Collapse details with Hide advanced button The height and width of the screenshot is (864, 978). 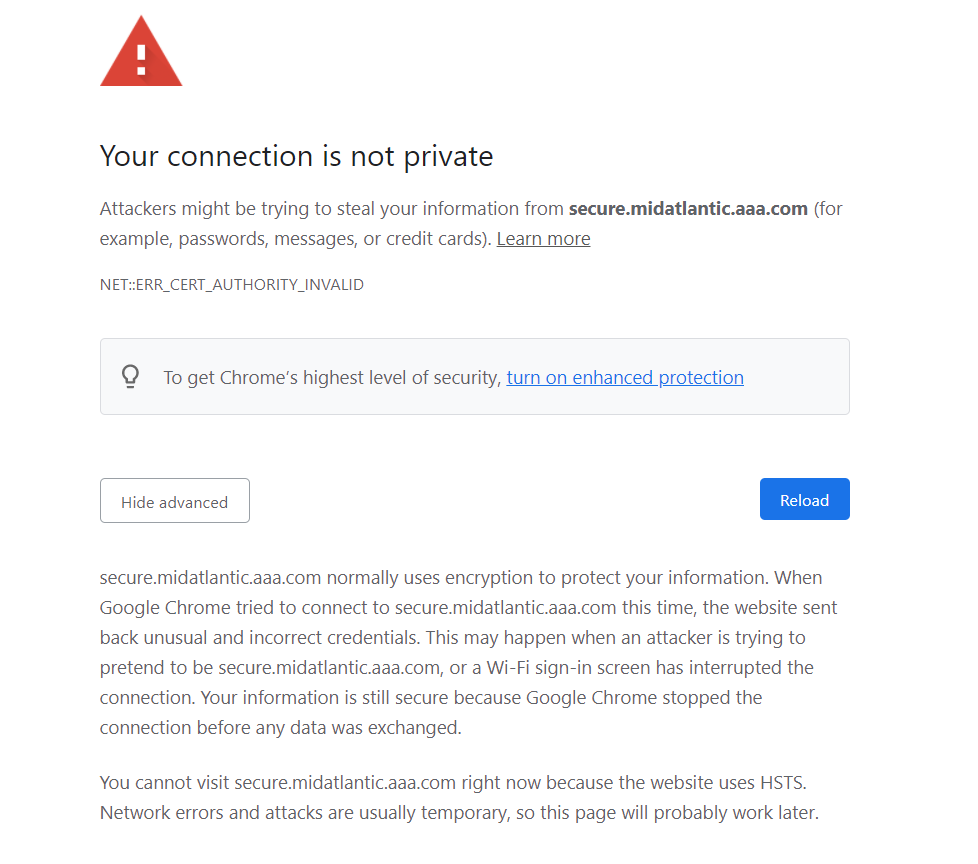pyautogui.click(x=175, y=501)
